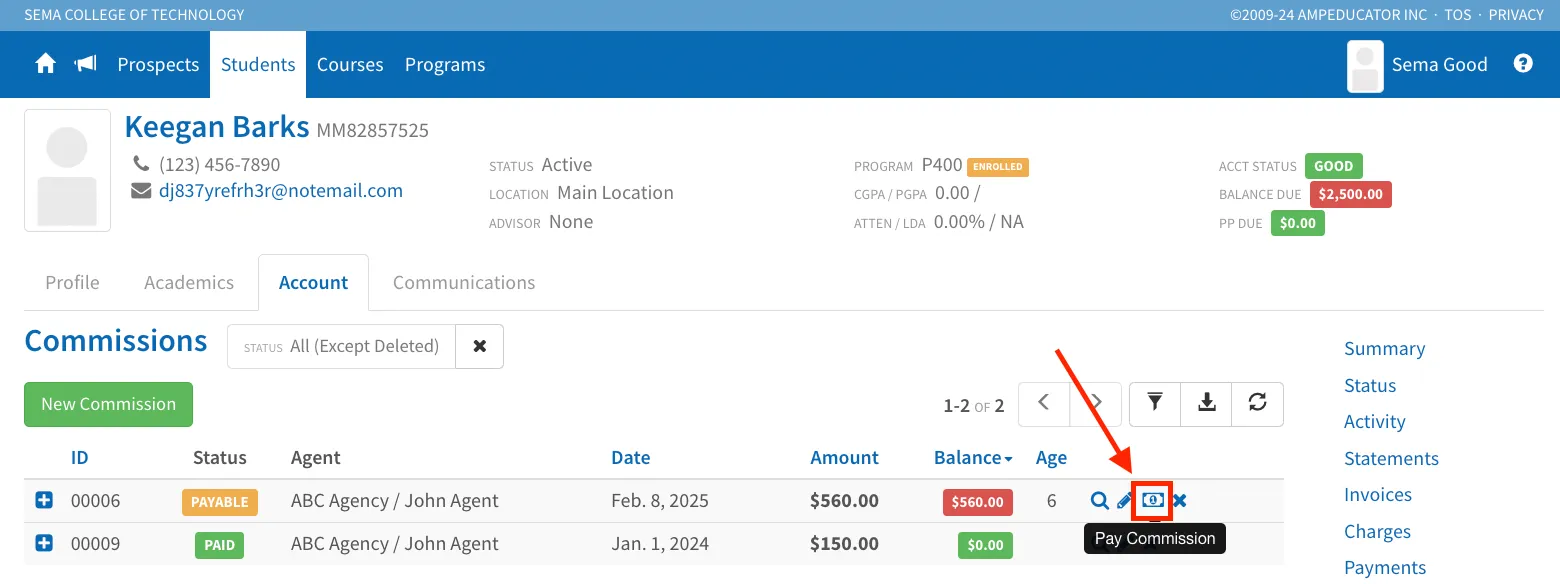
Task: Go to the next page of commissions
Action: pos(1096,403)
